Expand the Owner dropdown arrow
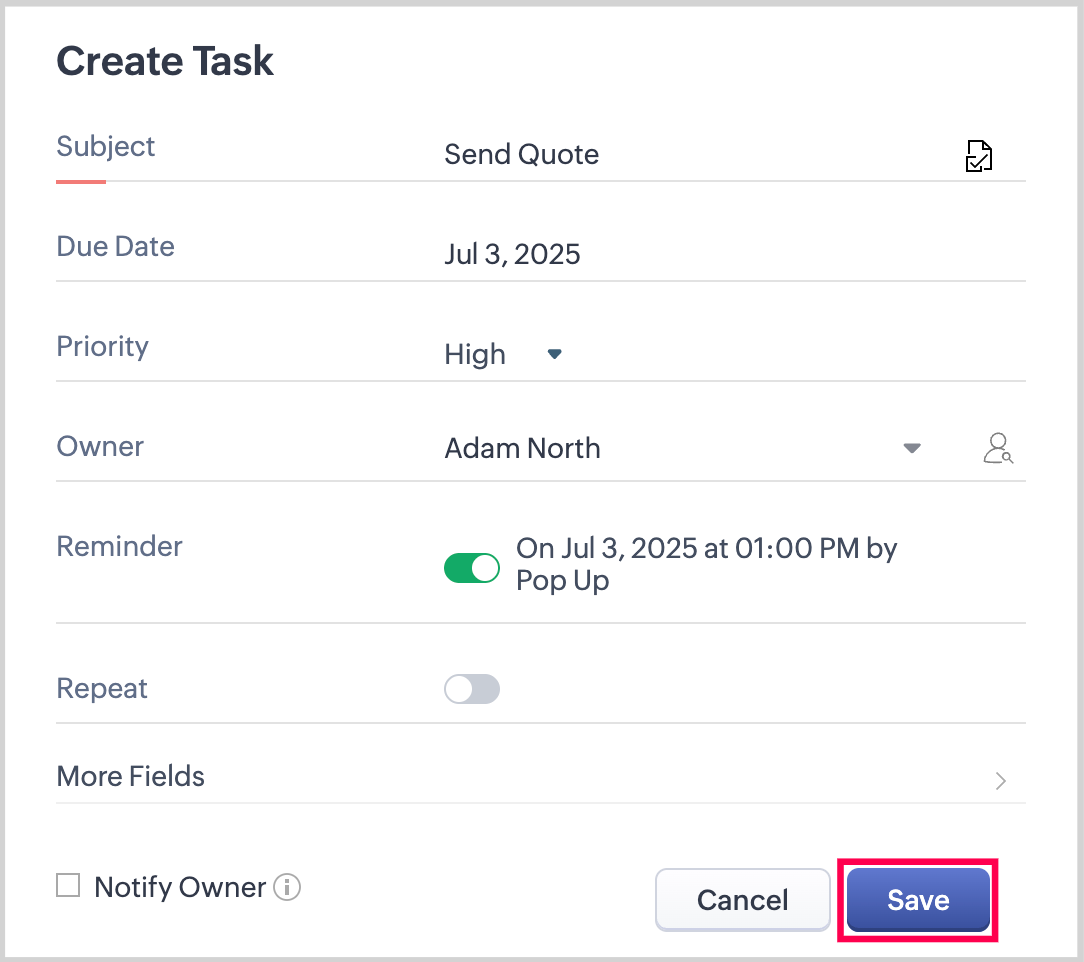This screenshot has width=1084, height=962. tap(911, 448)
